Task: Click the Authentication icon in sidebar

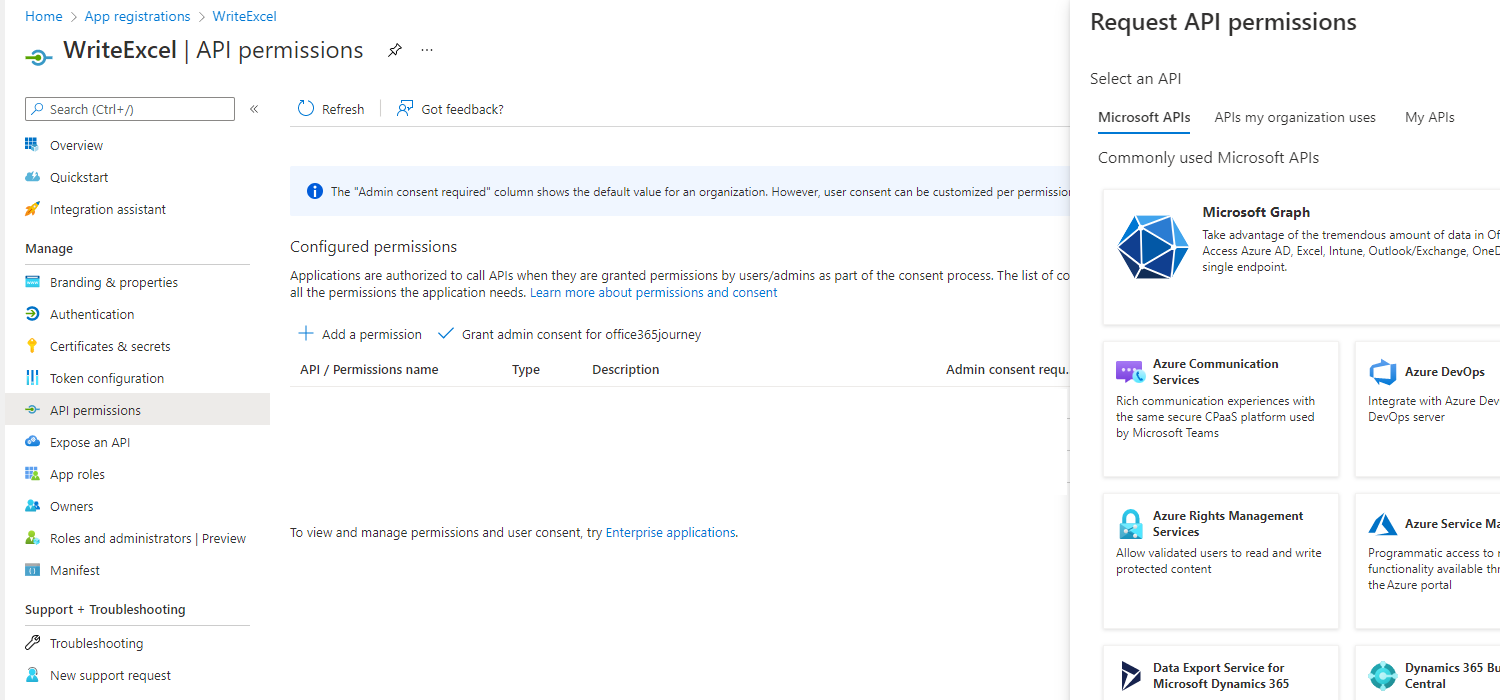Action: pyautogui.click(x=32, y=314)
